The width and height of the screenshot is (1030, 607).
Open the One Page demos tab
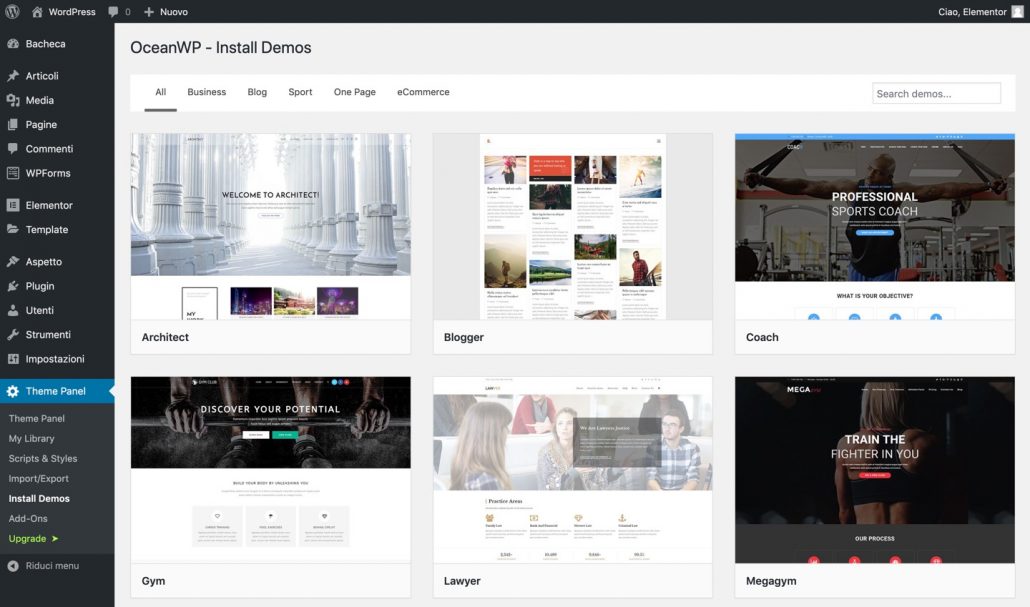point(355,92)
